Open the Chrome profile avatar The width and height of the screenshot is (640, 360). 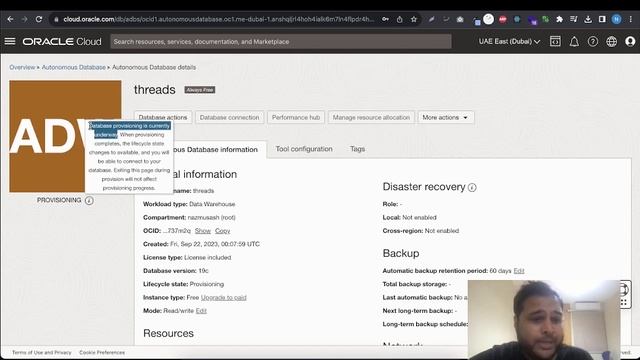[616, 19]
